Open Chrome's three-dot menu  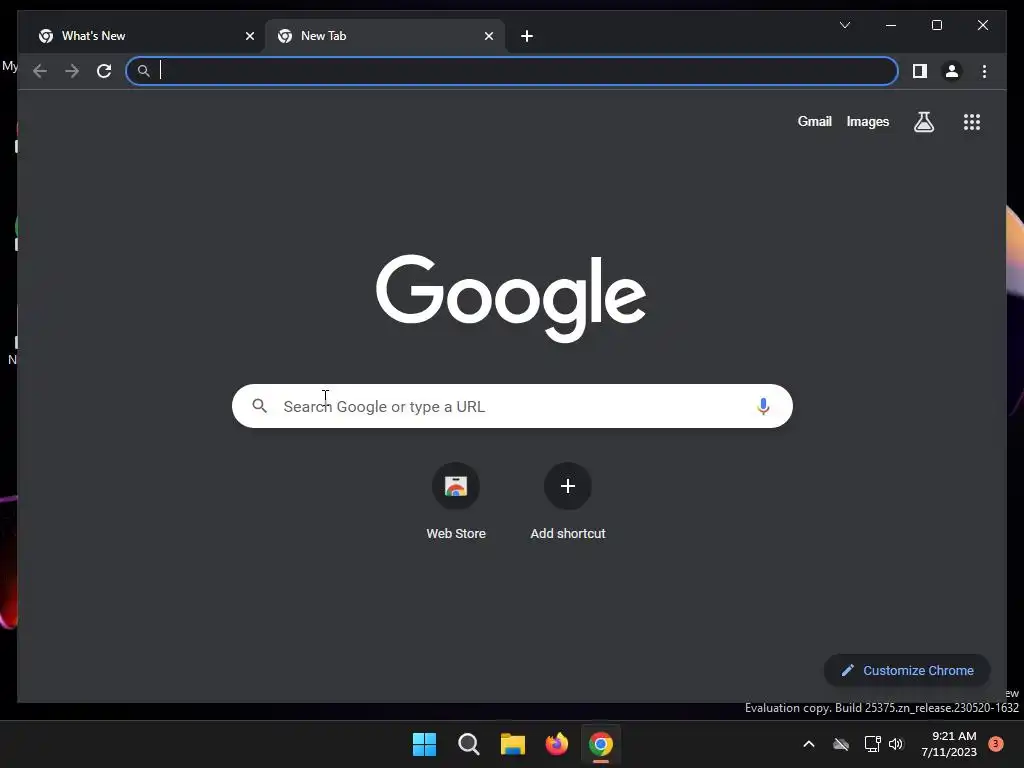[x=984, y=71]
